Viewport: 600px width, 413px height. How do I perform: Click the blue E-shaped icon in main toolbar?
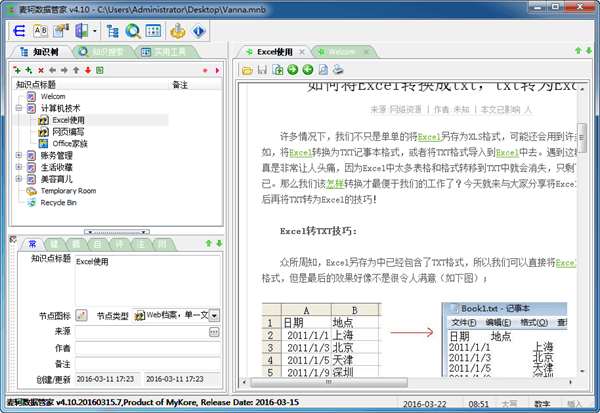19,31
